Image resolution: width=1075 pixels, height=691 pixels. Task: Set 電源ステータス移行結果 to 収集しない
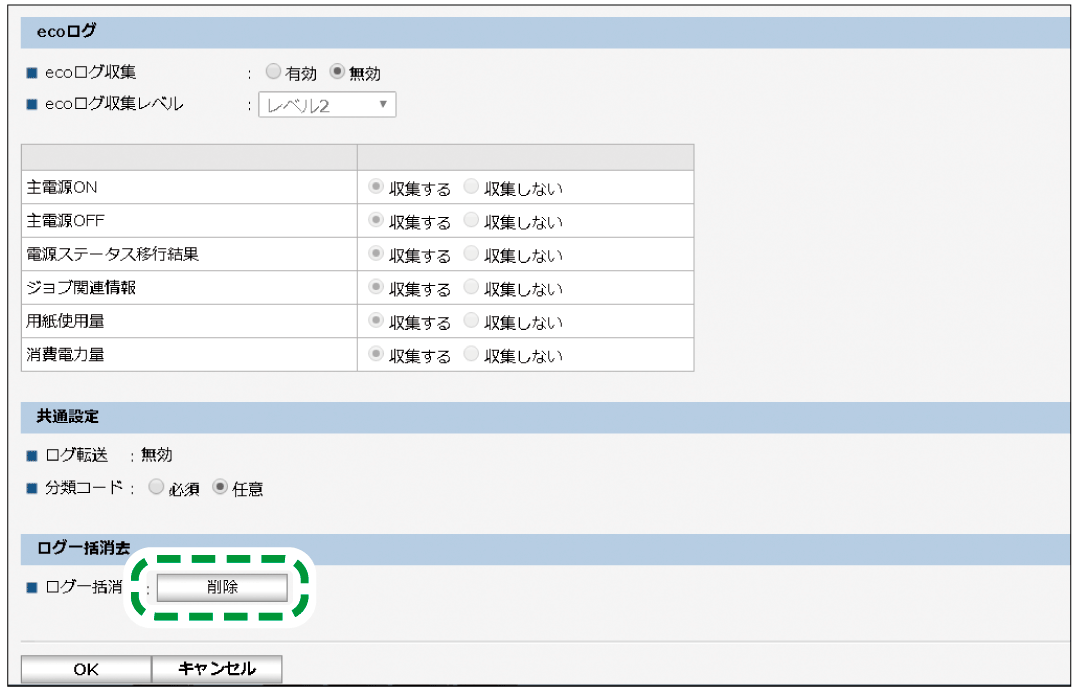[x=472, y=254]
